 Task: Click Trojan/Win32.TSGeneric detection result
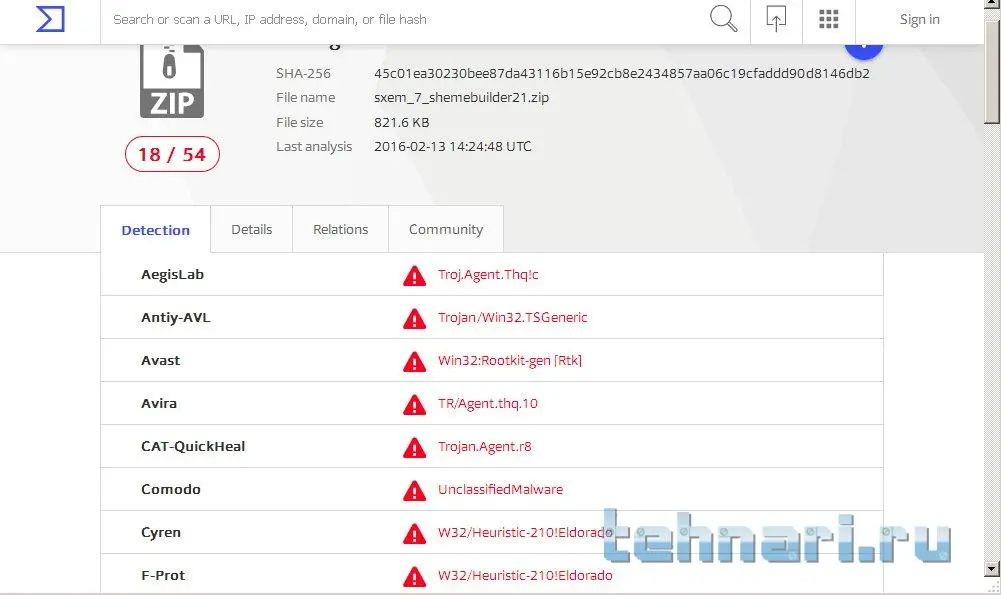[512, 317]
